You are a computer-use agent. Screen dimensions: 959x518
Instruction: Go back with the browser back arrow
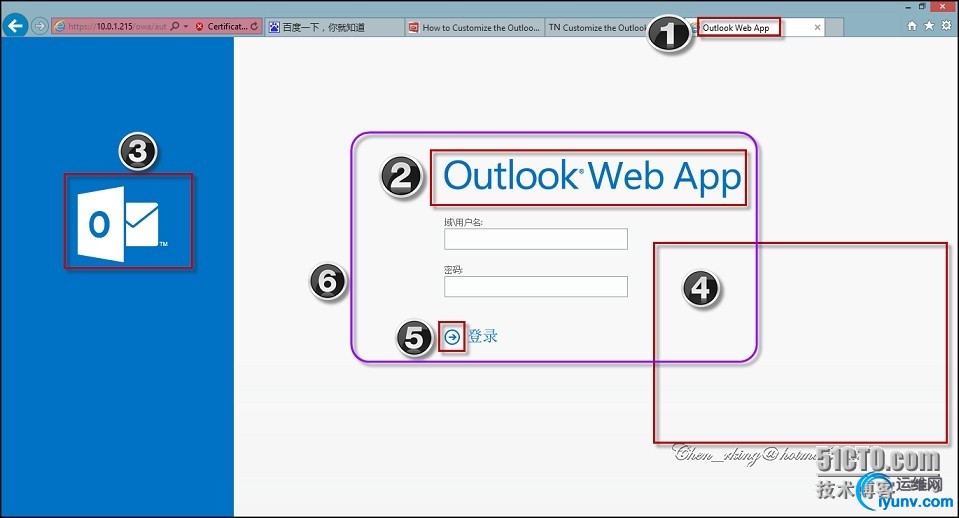coord(15,26)
